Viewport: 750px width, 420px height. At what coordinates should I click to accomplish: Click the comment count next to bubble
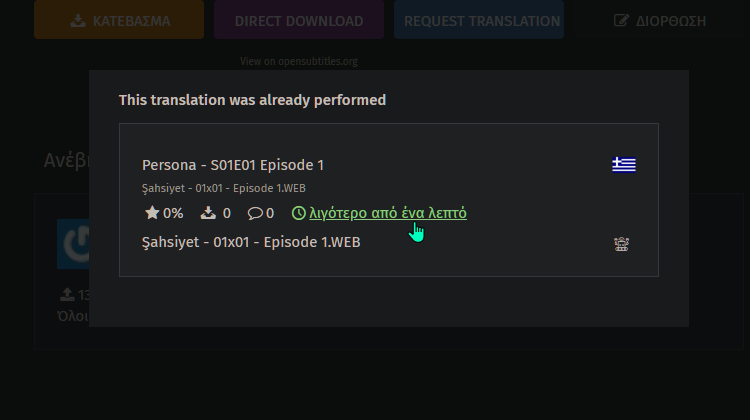270,213
